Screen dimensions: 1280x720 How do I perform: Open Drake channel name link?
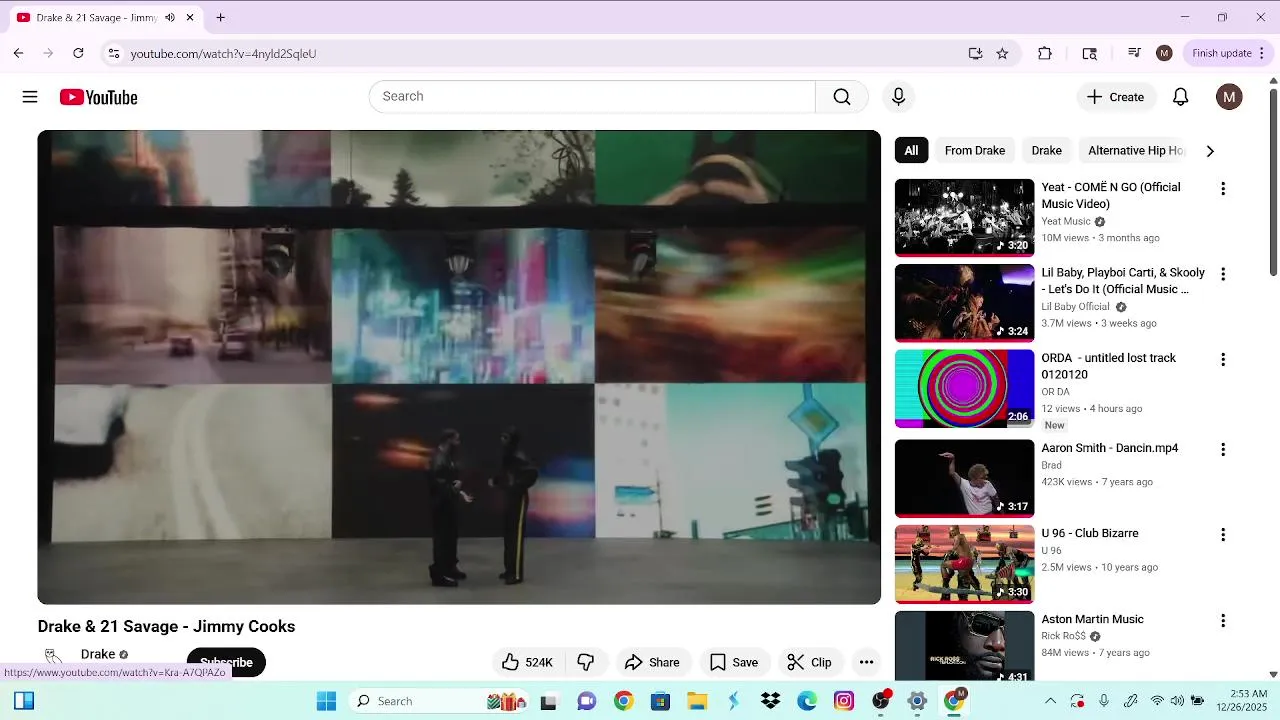[98, 654]
